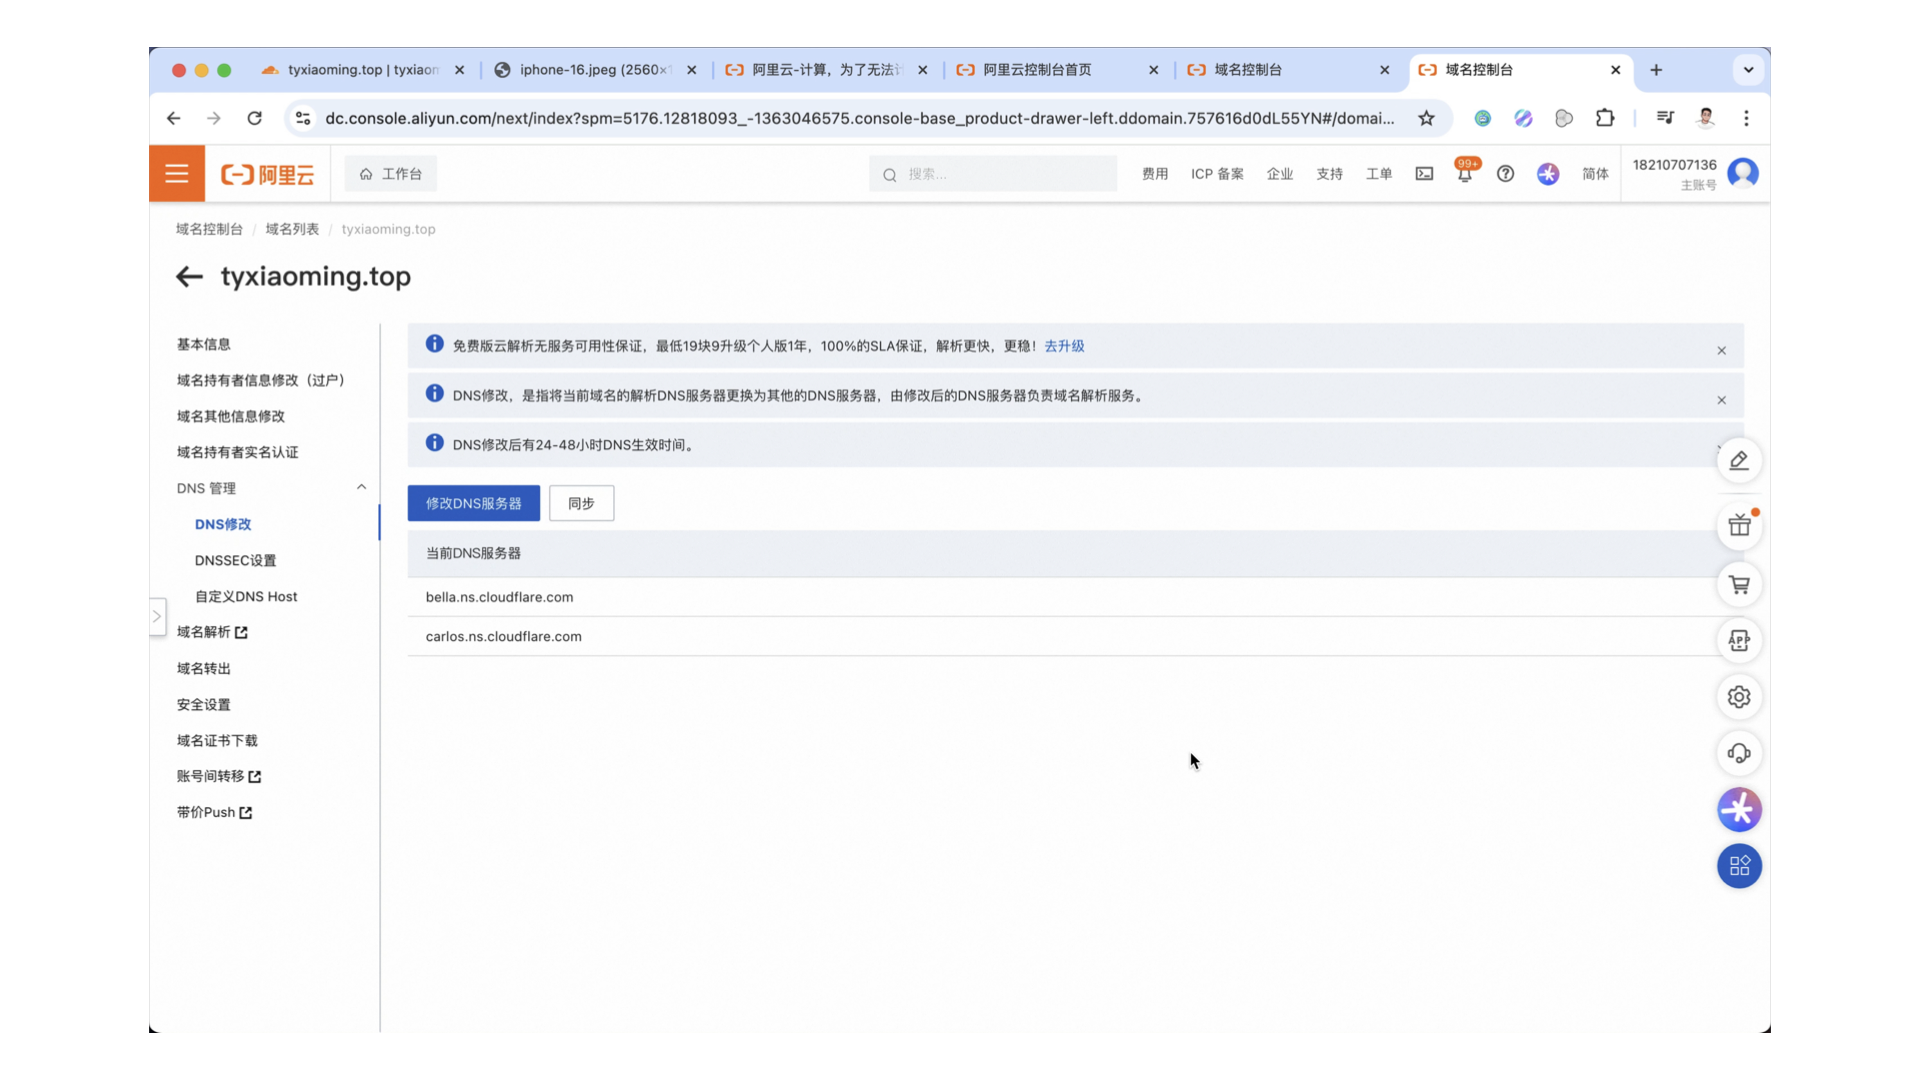The height and width of the screenshot is (1080, 1920).
Task: Close the free DNS service upgrade banner
Action: (x=1721, y=349)
